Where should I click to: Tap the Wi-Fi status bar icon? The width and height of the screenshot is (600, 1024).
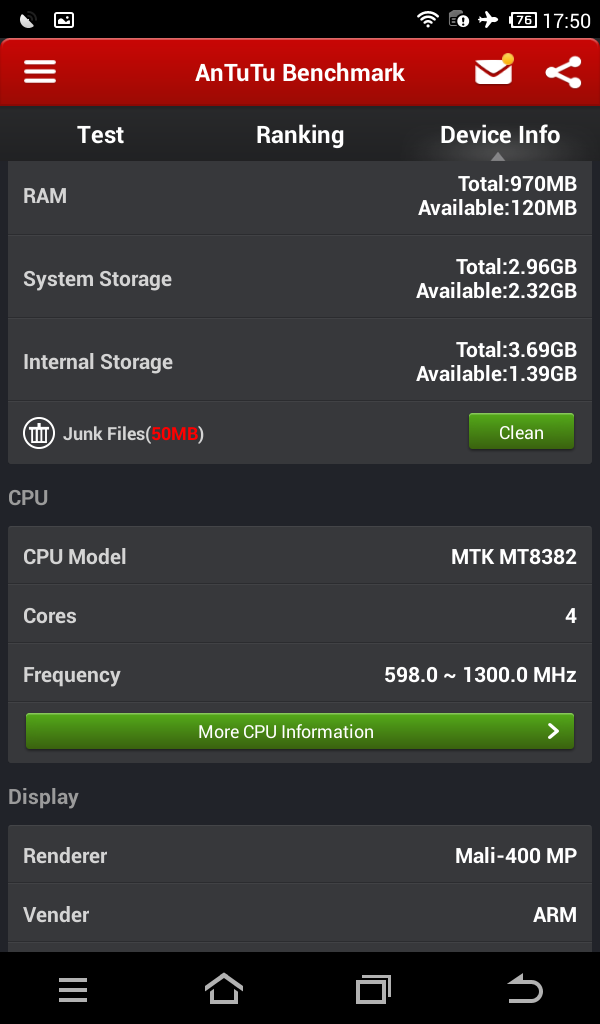[428, 19]
